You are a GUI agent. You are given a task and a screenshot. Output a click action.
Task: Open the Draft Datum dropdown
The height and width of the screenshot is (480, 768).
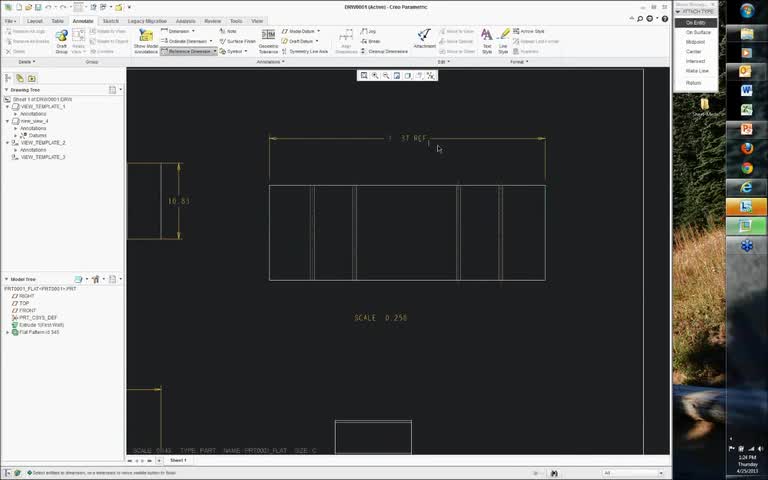(x=317, y=41)
